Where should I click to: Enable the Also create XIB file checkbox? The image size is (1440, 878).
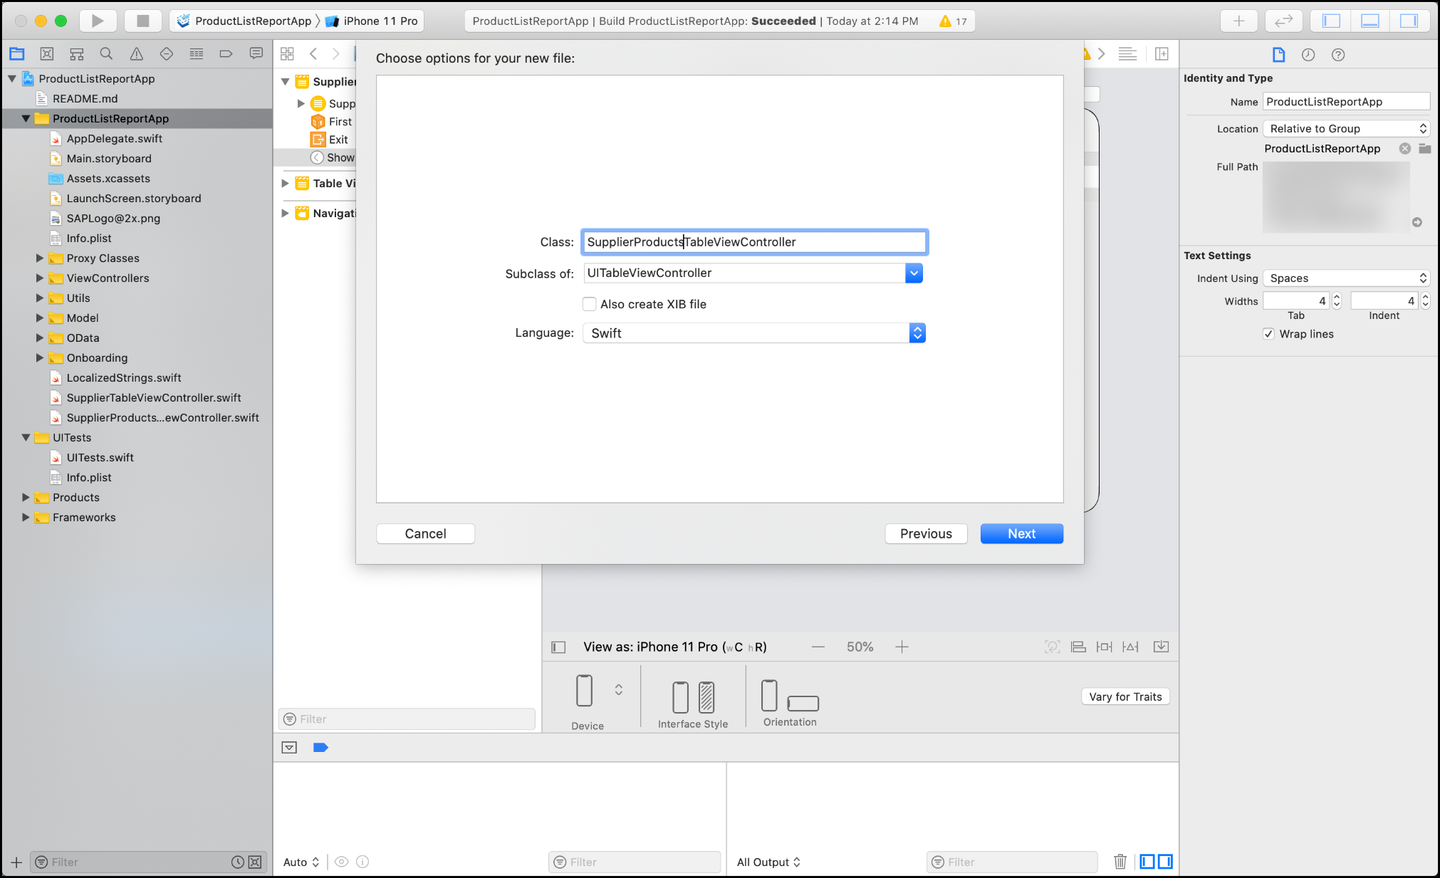(x=590, y=304)
